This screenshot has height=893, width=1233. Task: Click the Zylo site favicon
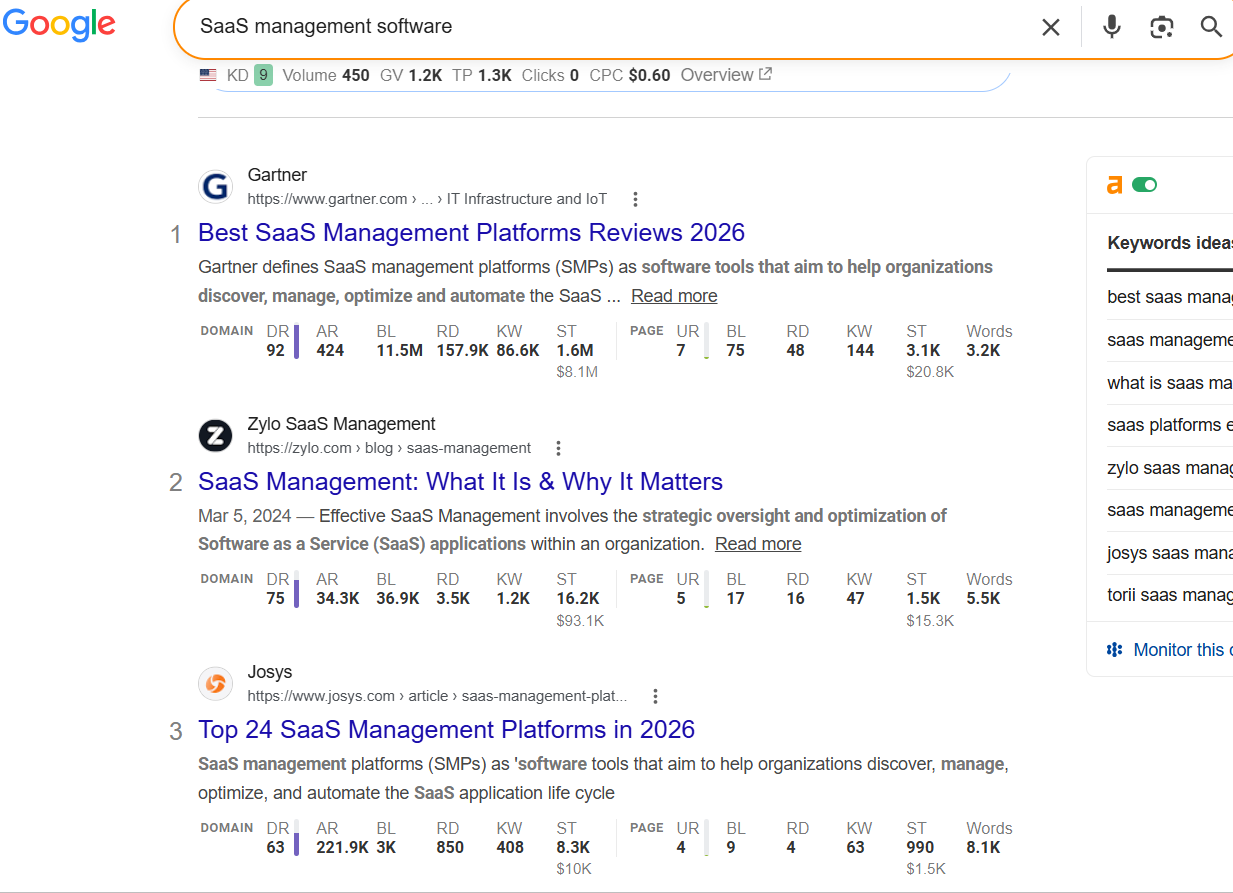pos(215,436)
